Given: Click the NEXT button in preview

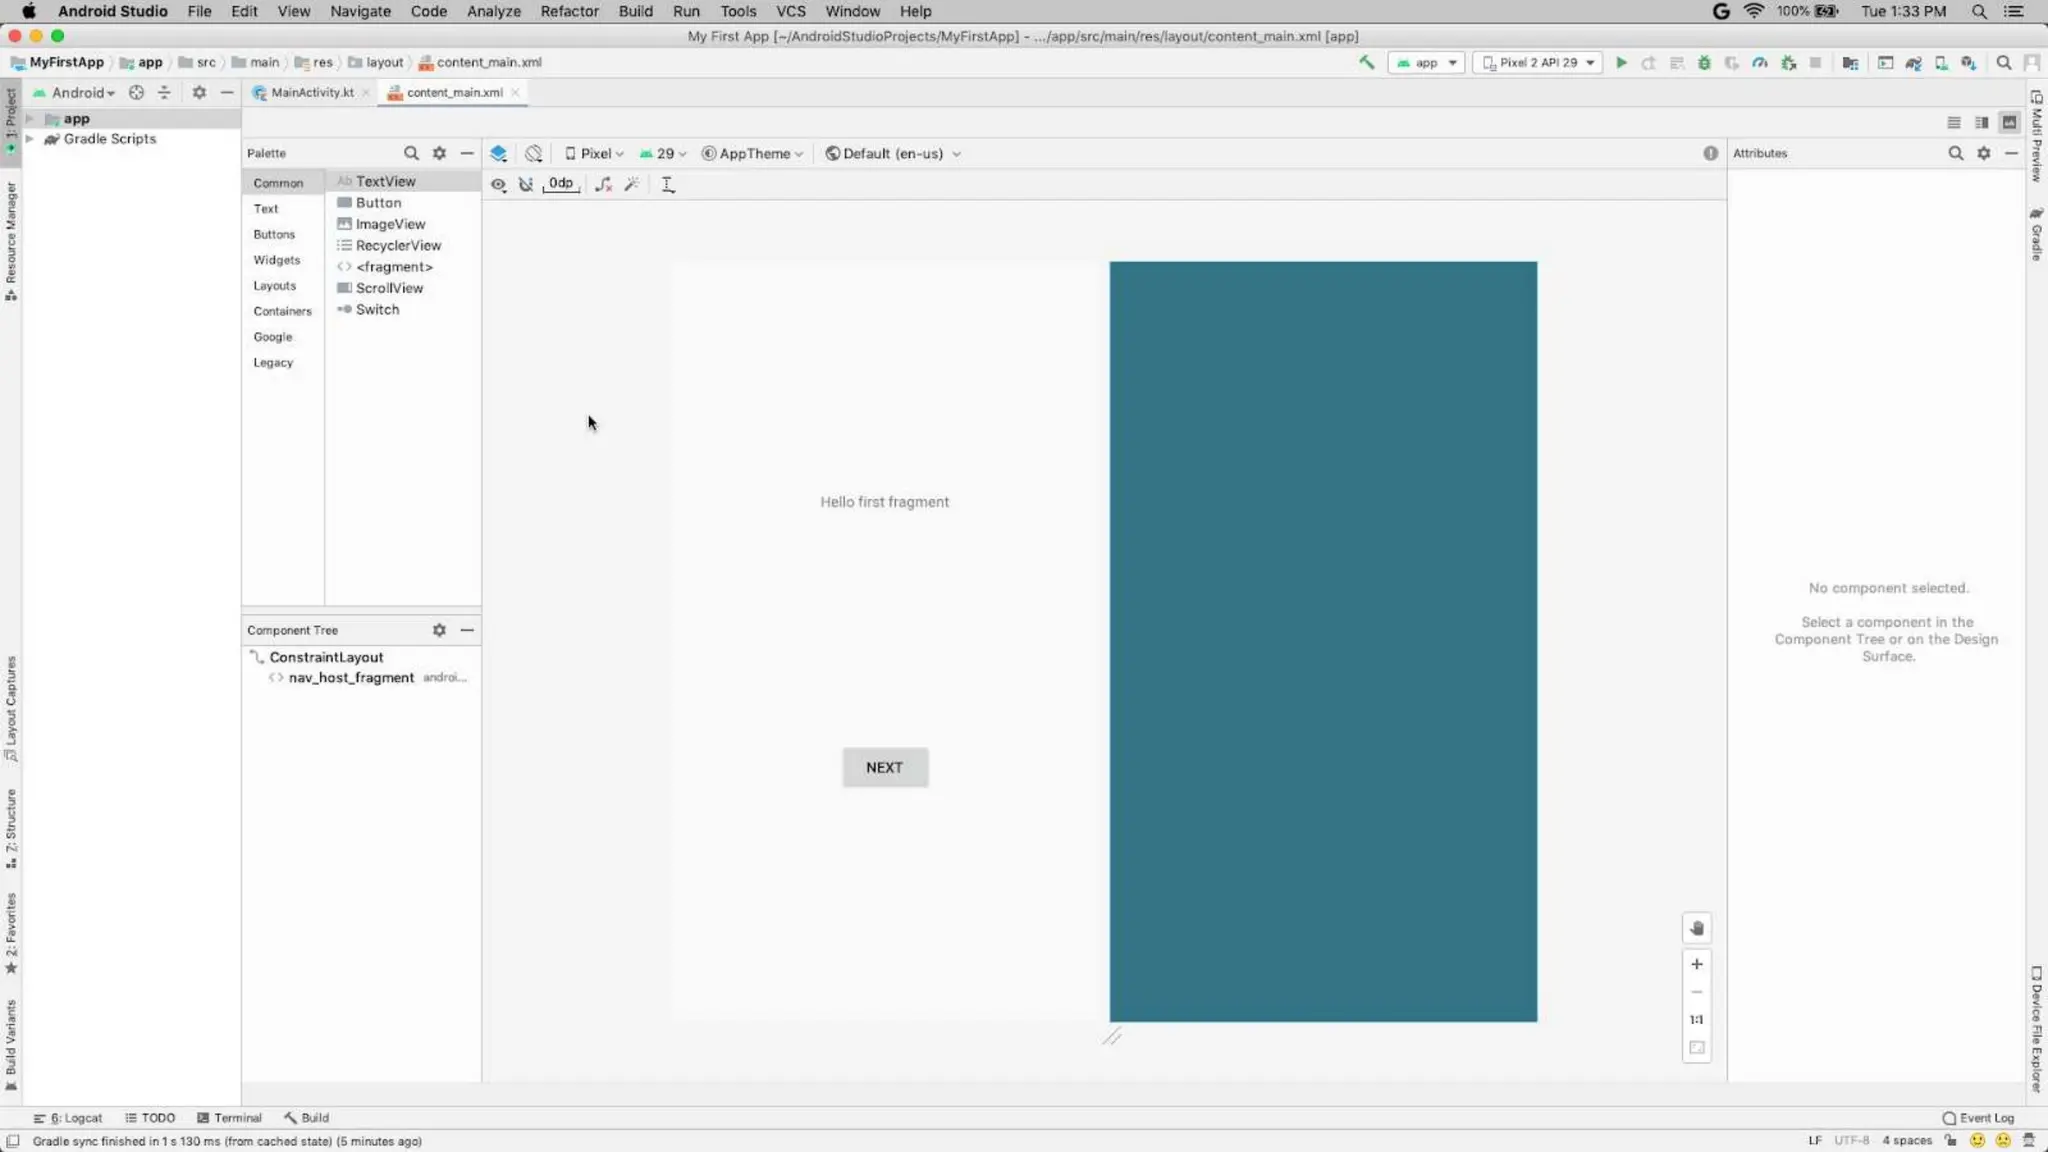Looking at the screenshot, I should coord(884,768).
